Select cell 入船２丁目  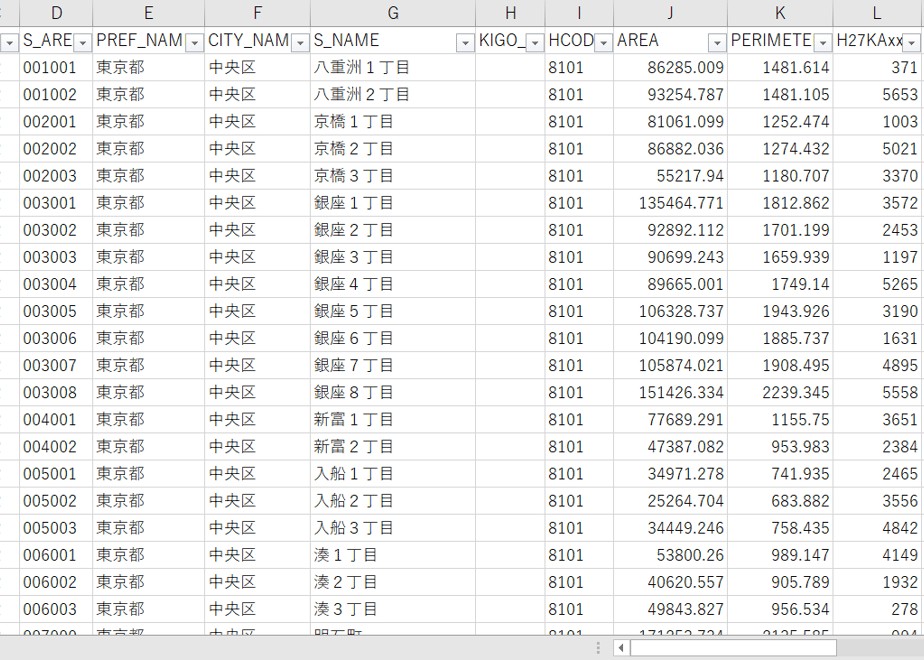point(393,501)
